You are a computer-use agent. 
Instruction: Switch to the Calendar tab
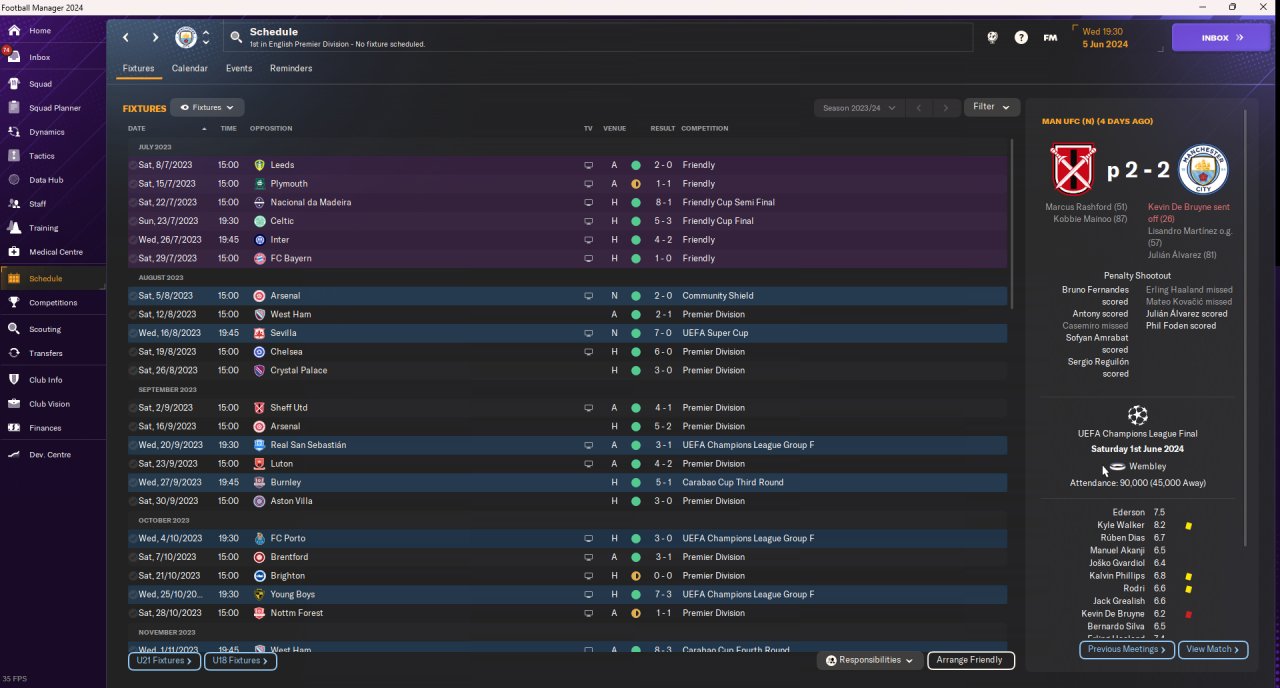click(x=190, y=69)
